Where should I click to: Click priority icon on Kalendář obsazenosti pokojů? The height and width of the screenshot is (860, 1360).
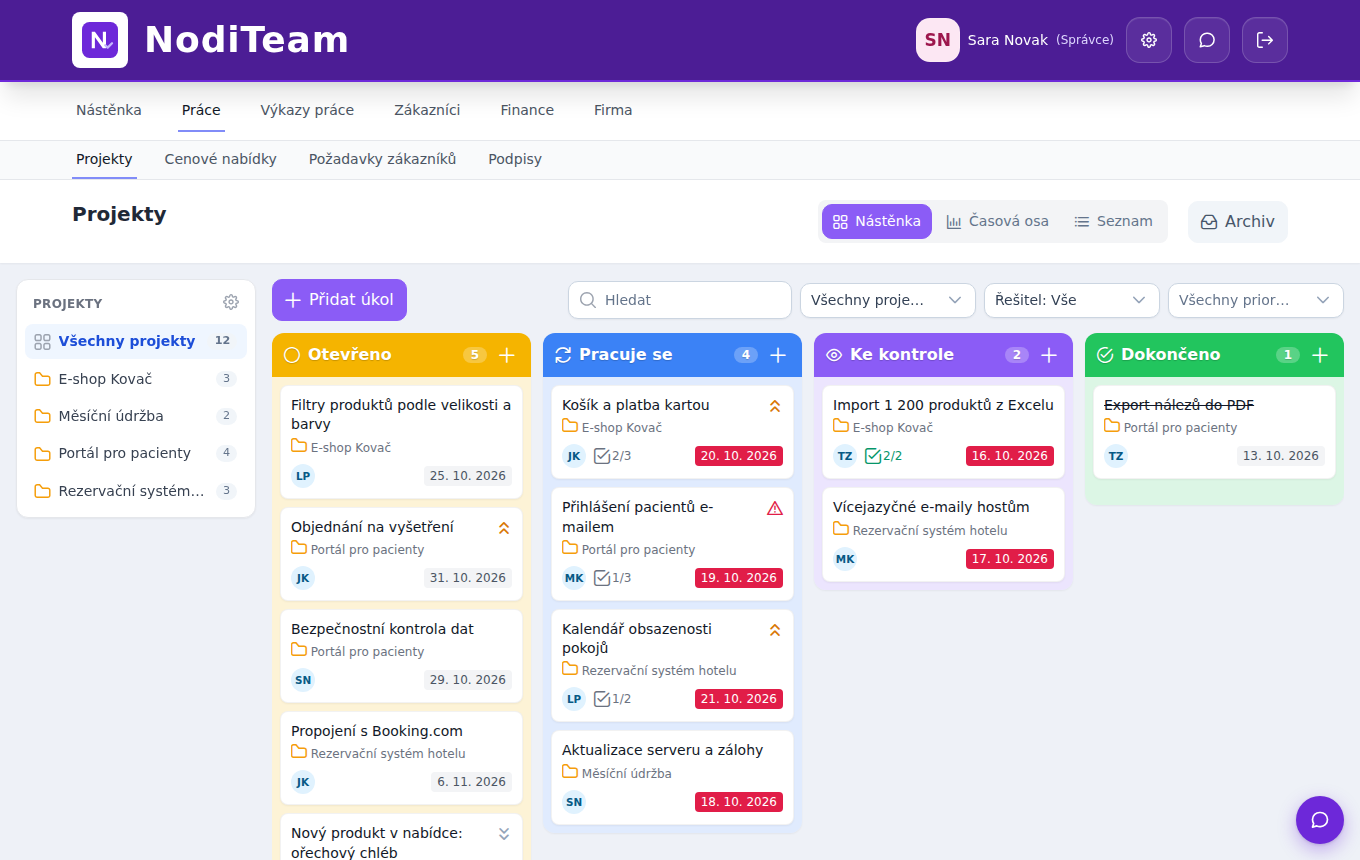pyautogui.click(x=775, y=630)
